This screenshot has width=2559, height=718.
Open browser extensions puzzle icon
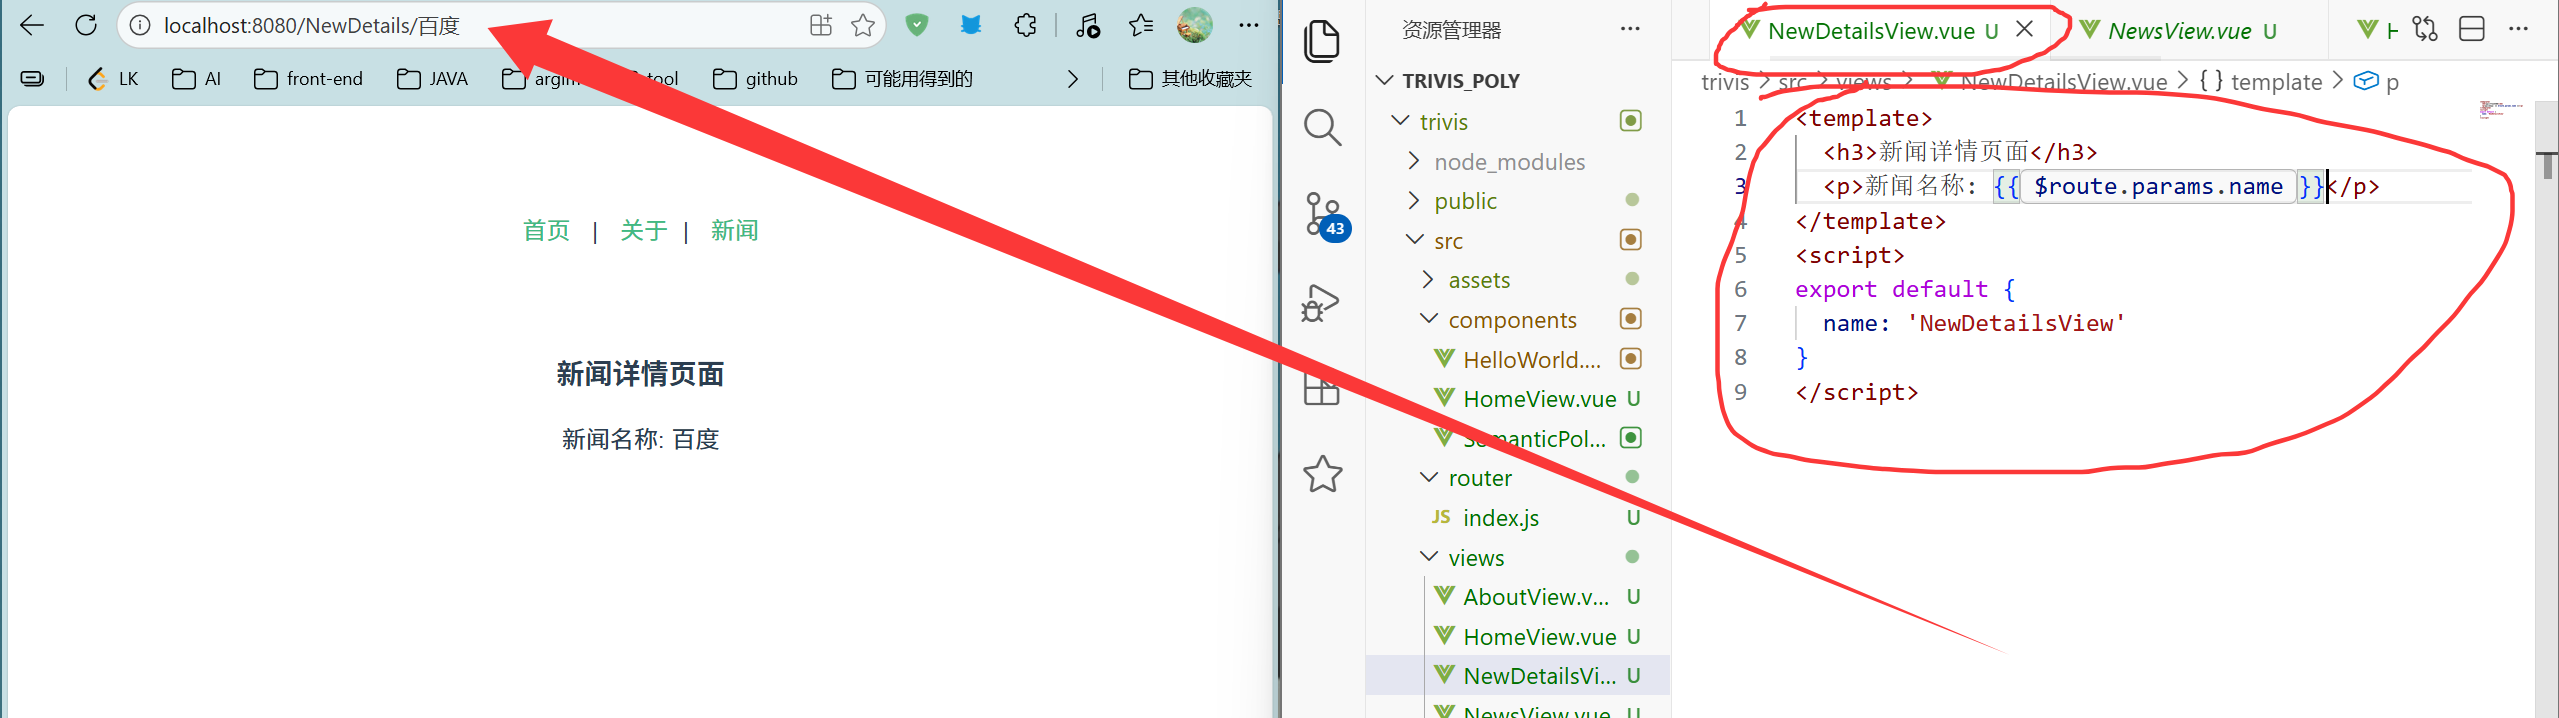pos(1026,25)
